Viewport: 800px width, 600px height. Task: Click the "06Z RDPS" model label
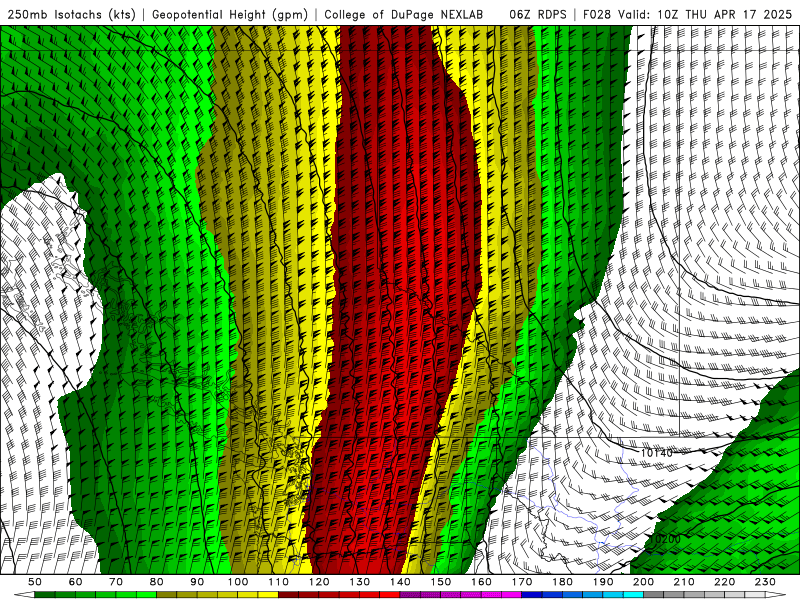538,15
